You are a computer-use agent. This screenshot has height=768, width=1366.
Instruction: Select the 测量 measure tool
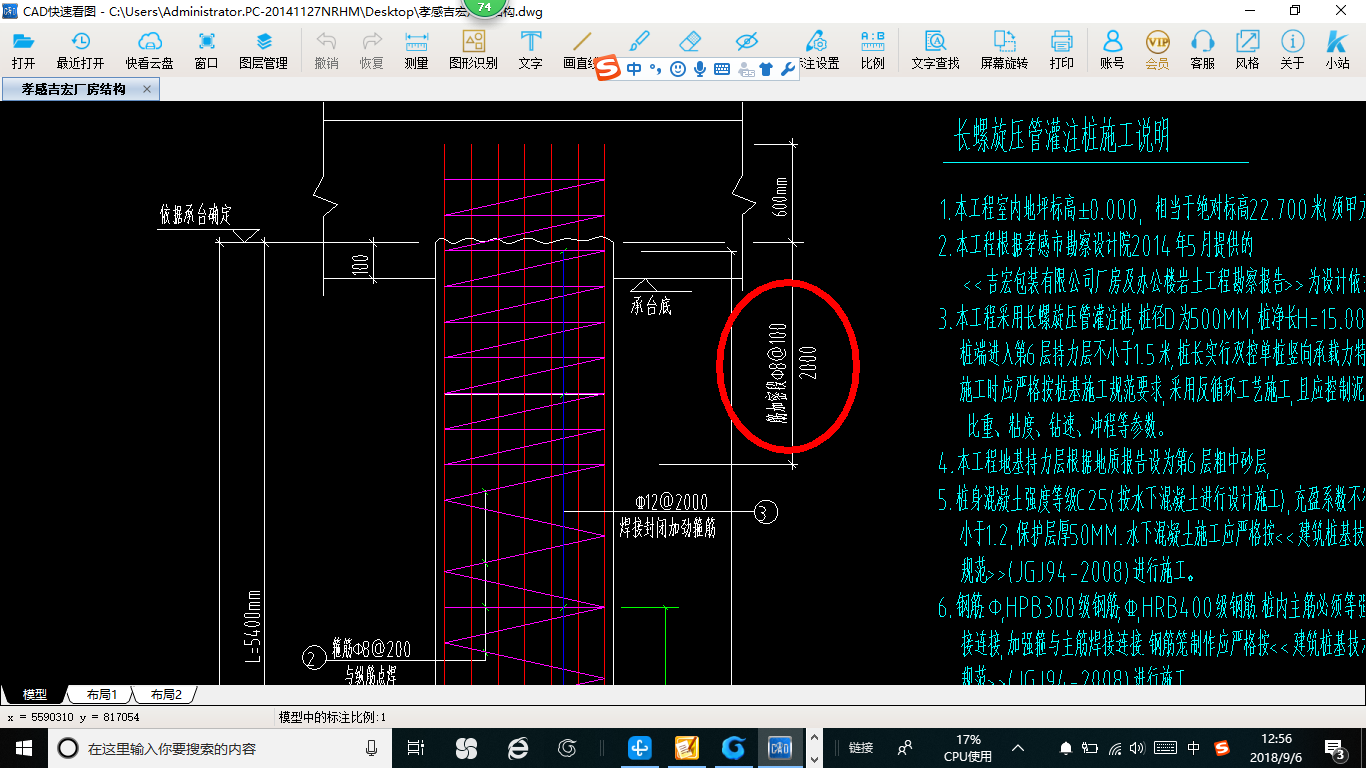coord(416,49)
